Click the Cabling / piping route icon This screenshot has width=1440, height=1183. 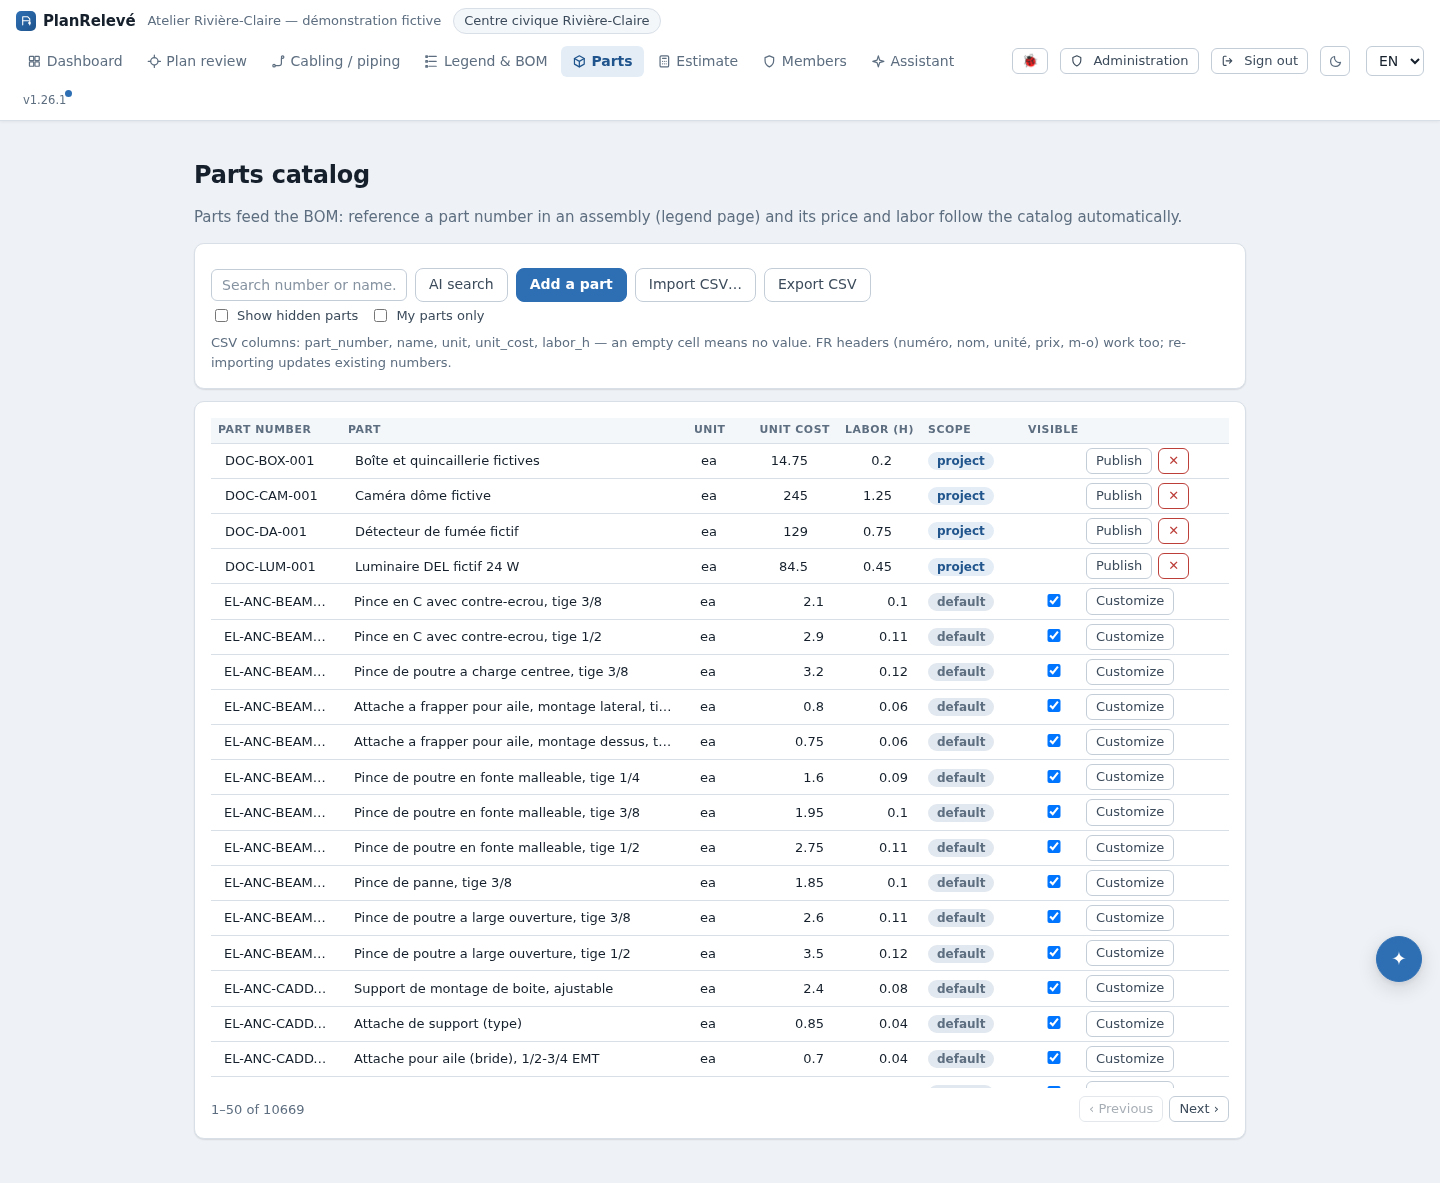pos(278,61)
